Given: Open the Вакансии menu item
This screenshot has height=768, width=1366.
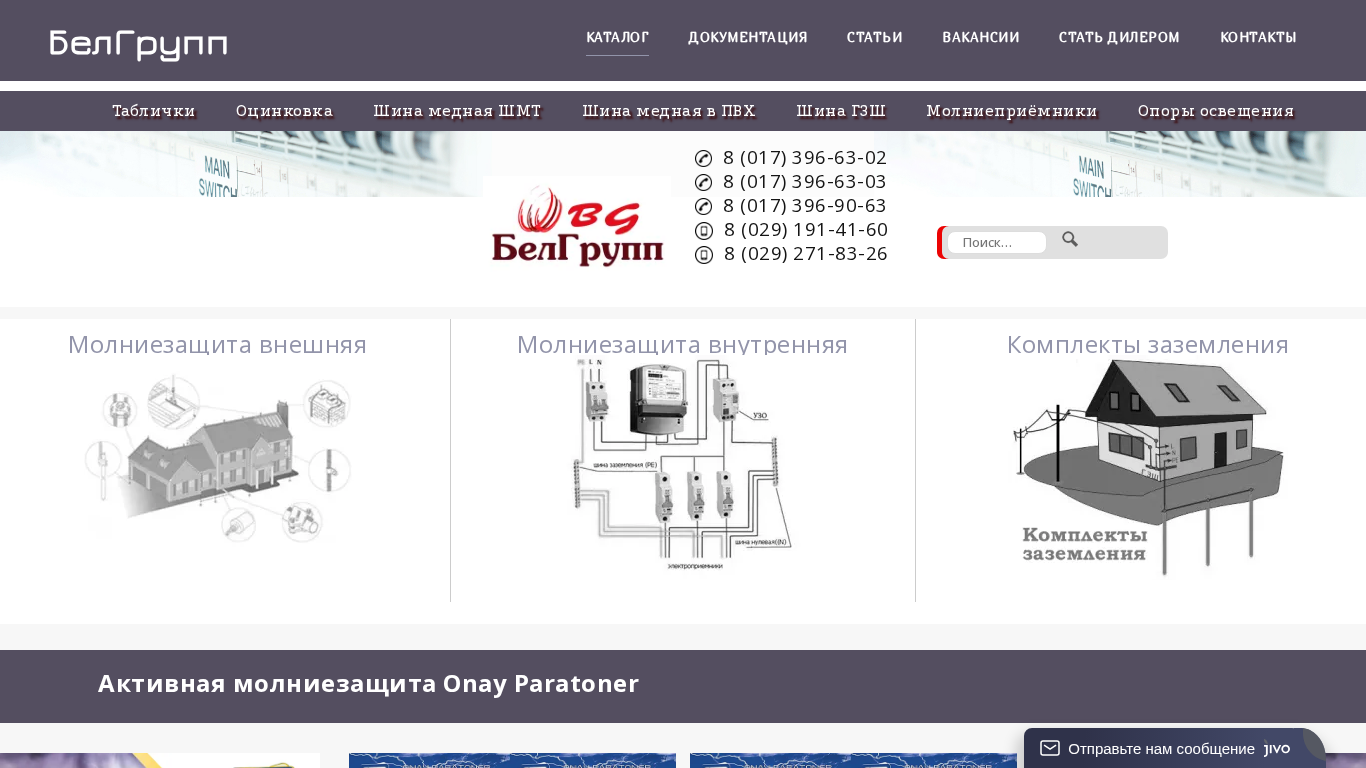Looking at the screenshot, I should (981, 37).
